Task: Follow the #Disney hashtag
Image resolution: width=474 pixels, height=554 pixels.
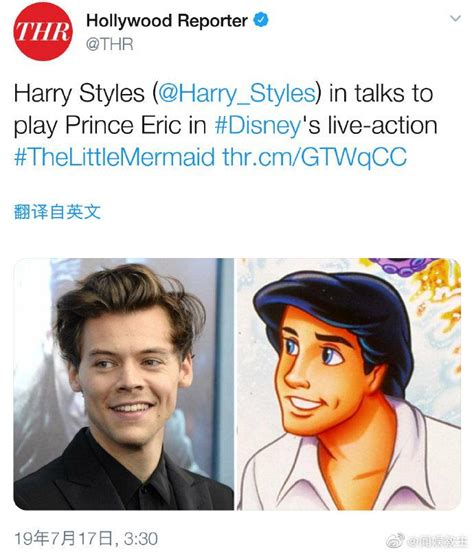Action: (258, 125)
